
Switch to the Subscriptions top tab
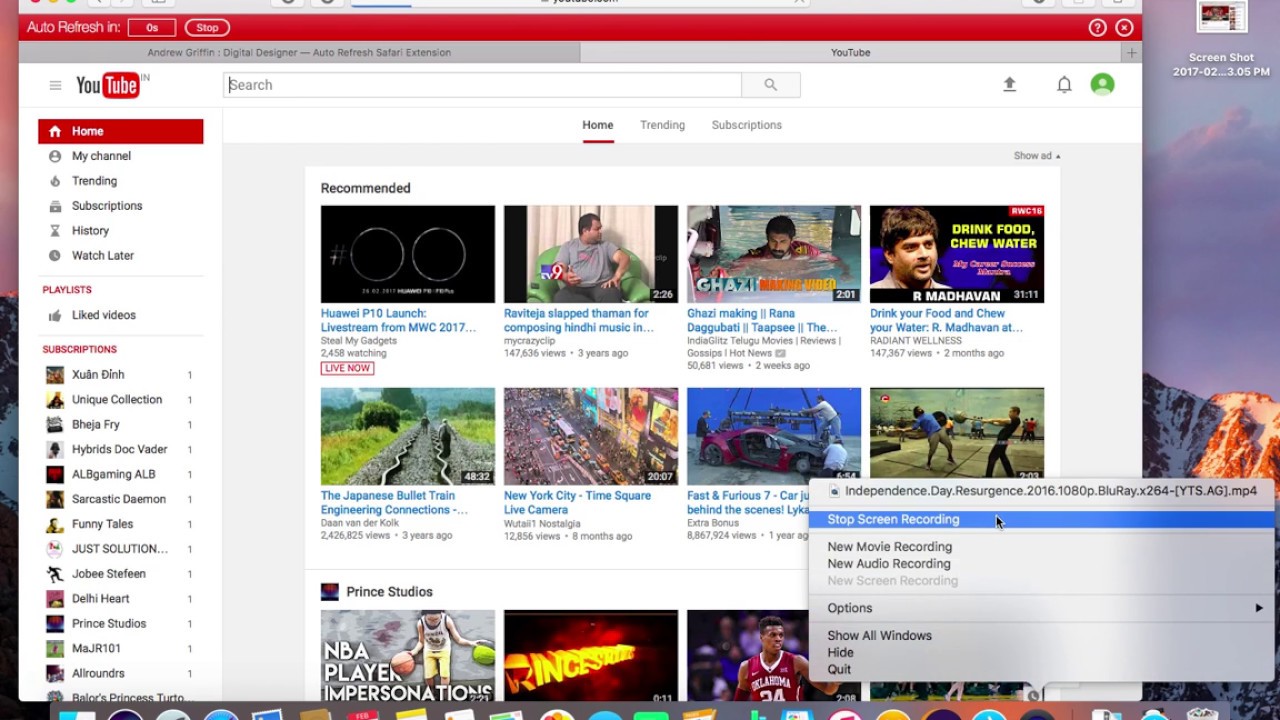click(746, 125)
